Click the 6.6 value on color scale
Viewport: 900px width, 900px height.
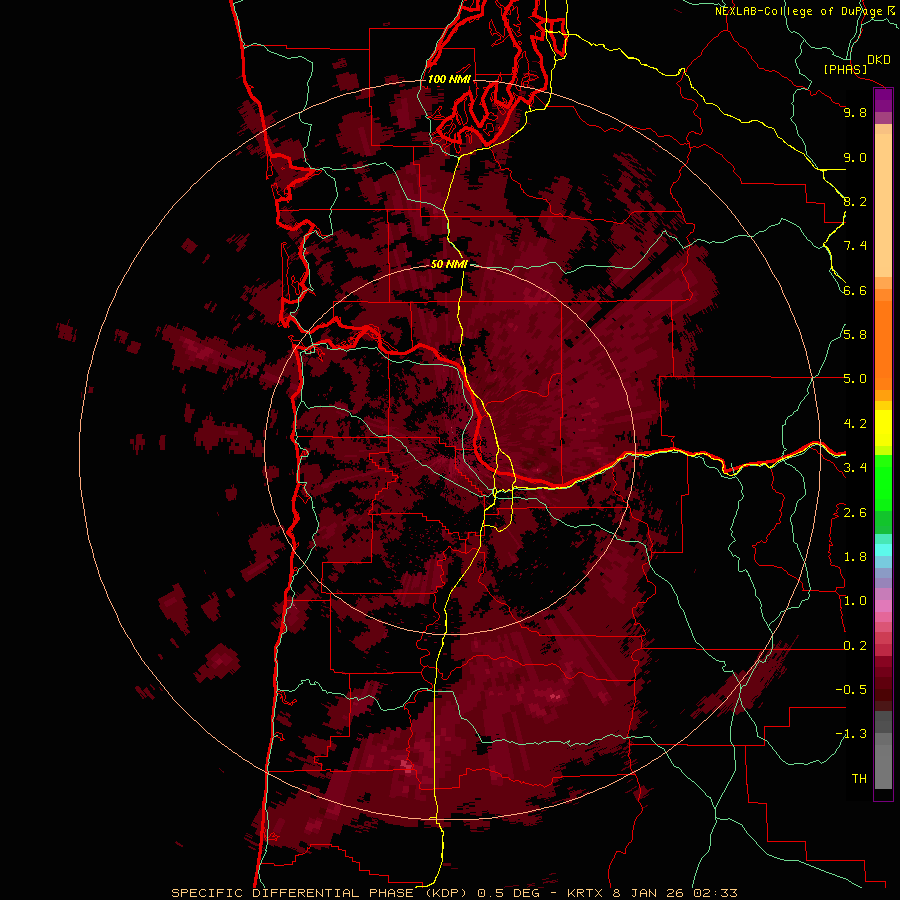855,290
